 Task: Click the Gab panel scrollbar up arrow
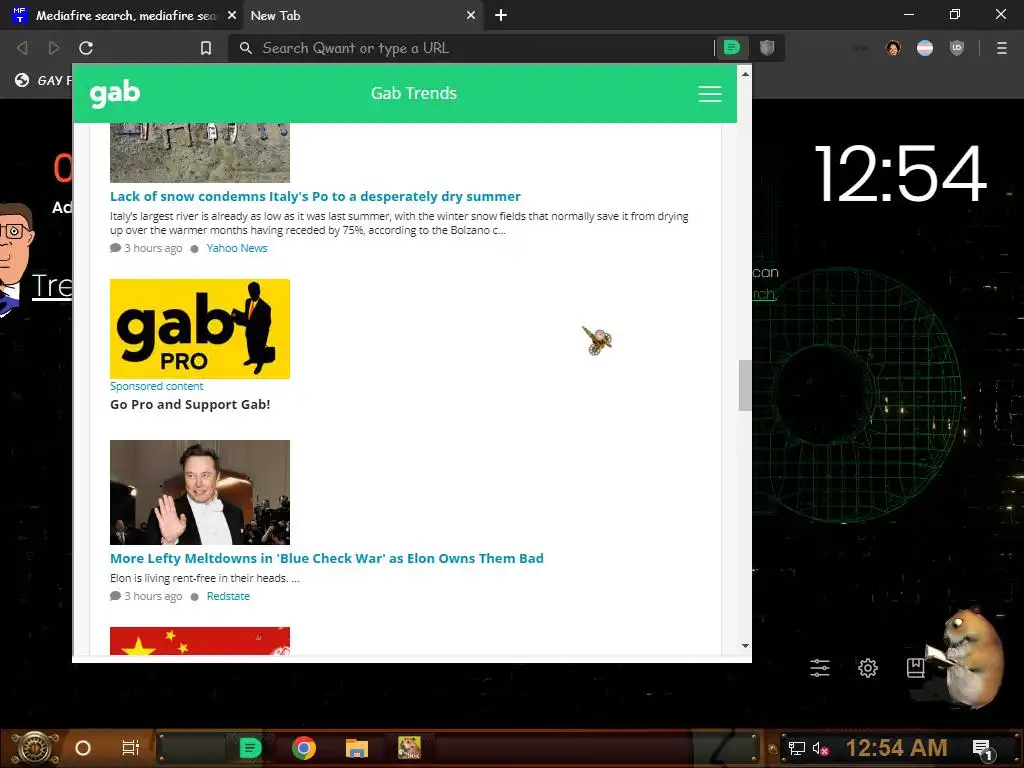(x=745, y=74)
